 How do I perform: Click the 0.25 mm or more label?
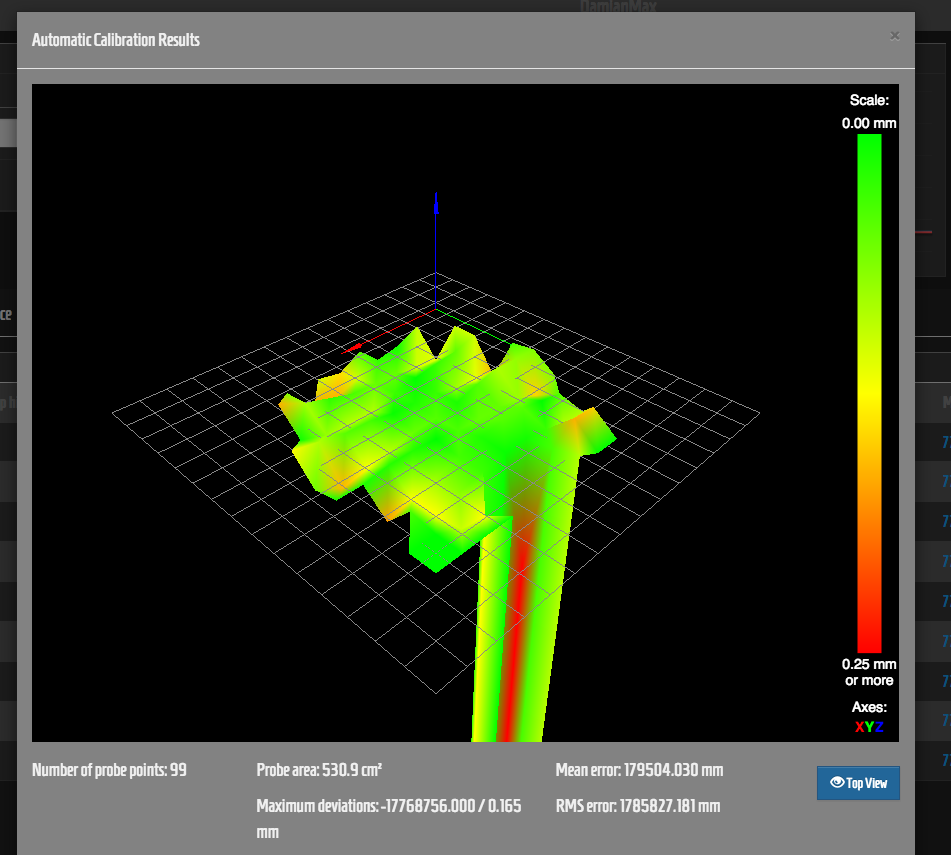tap(869, 672)
